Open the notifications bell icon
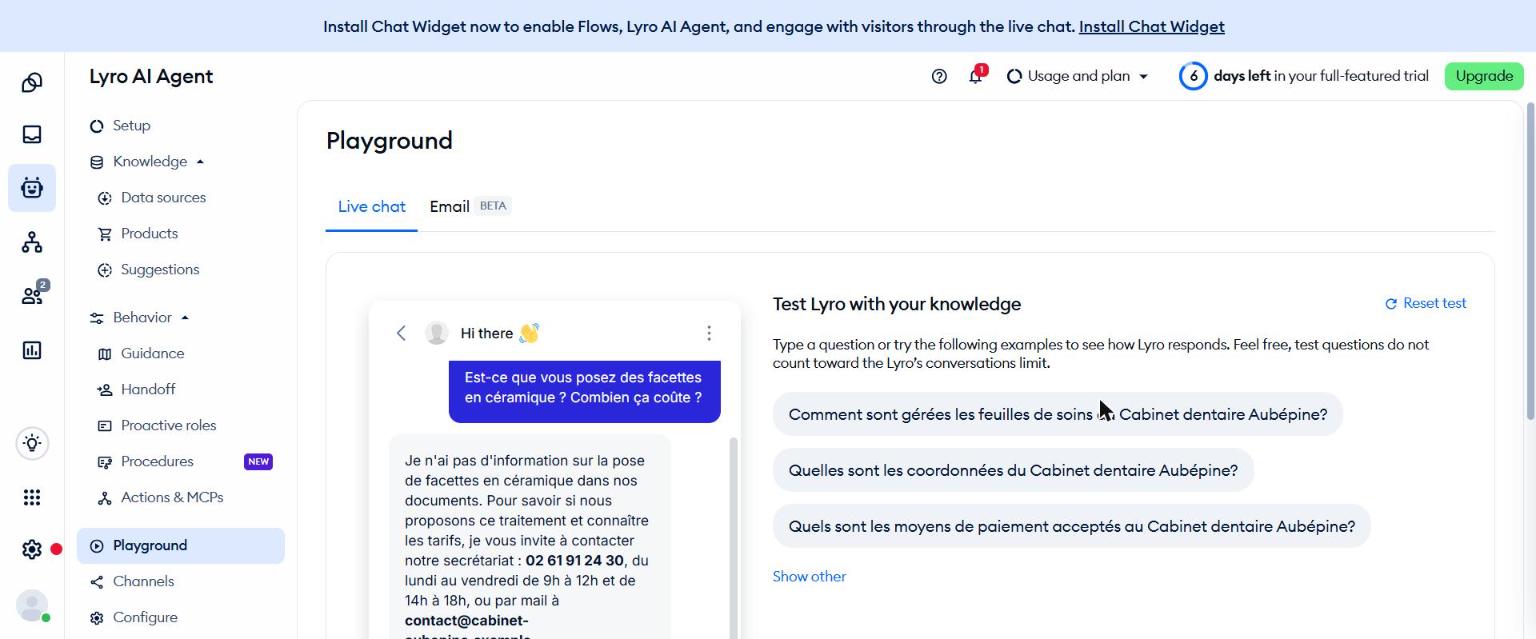 coord(976,76)
